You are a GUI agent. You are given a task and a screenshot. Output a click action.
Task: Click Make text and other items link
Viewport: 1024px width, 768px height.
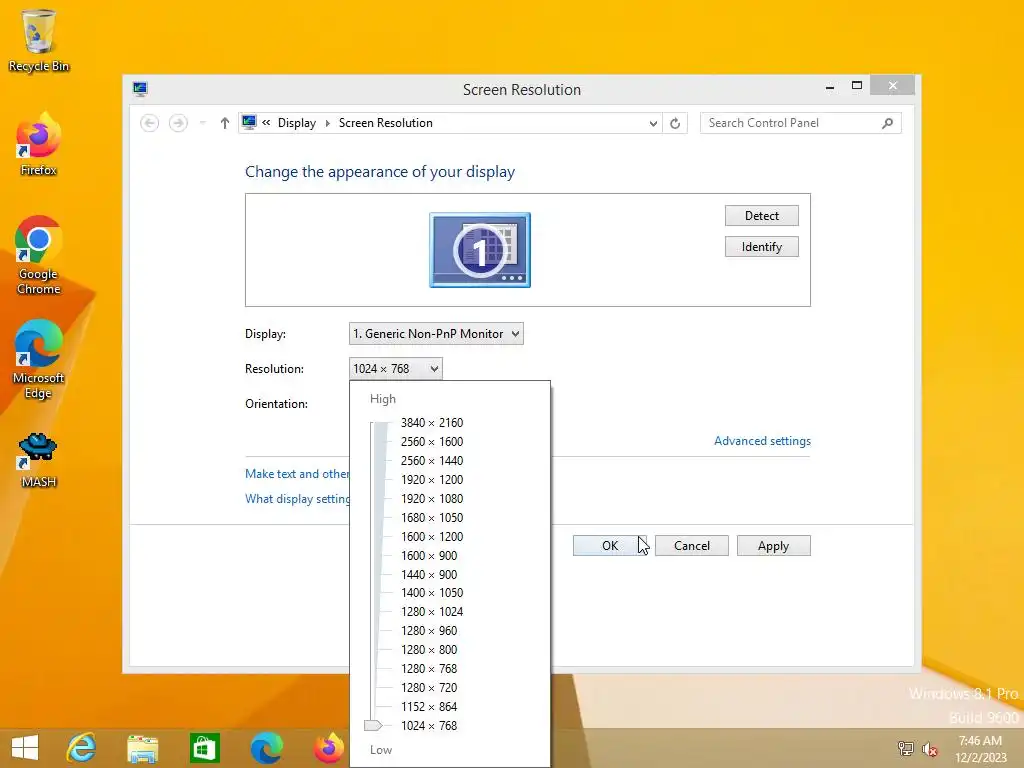297,474
